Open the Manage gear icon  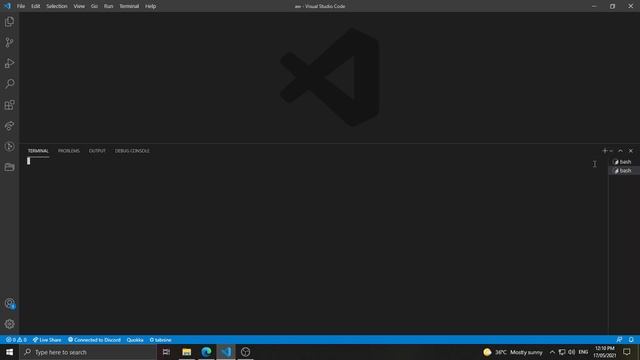coord(9,324)
